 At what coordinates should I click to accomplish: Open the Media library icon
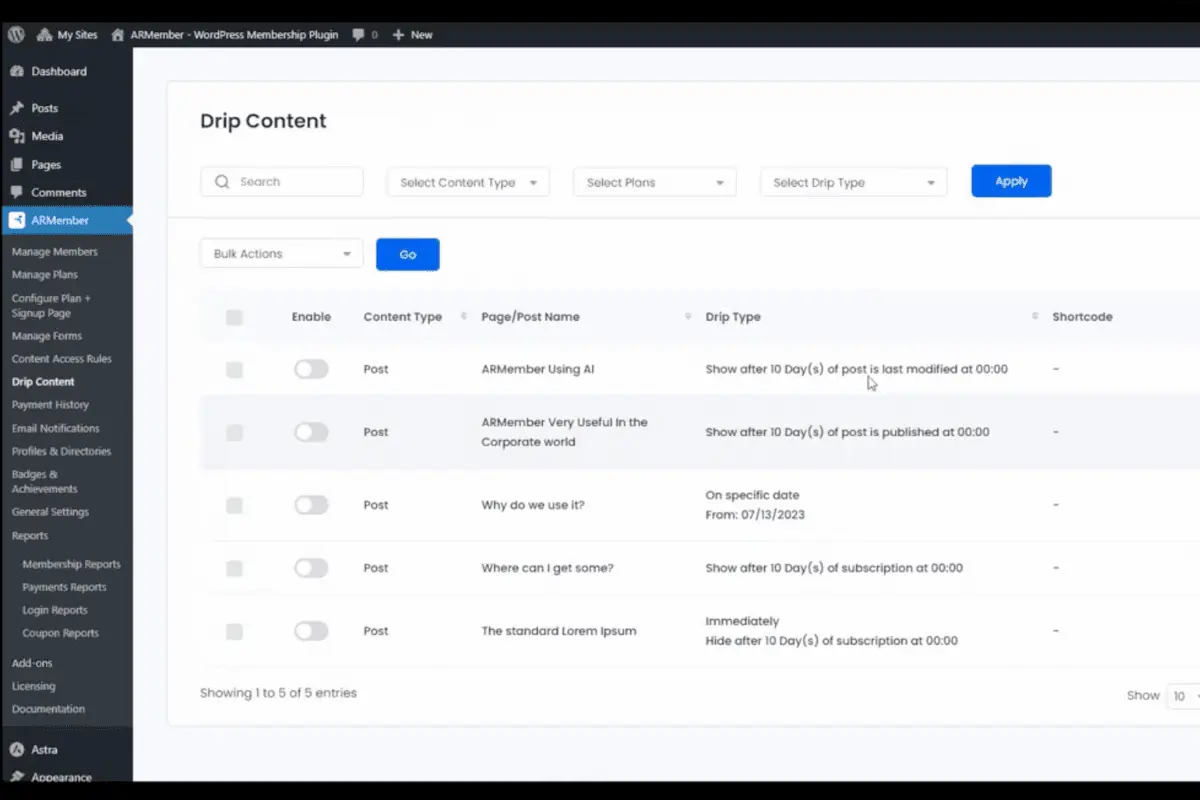(x=17, y=136)
